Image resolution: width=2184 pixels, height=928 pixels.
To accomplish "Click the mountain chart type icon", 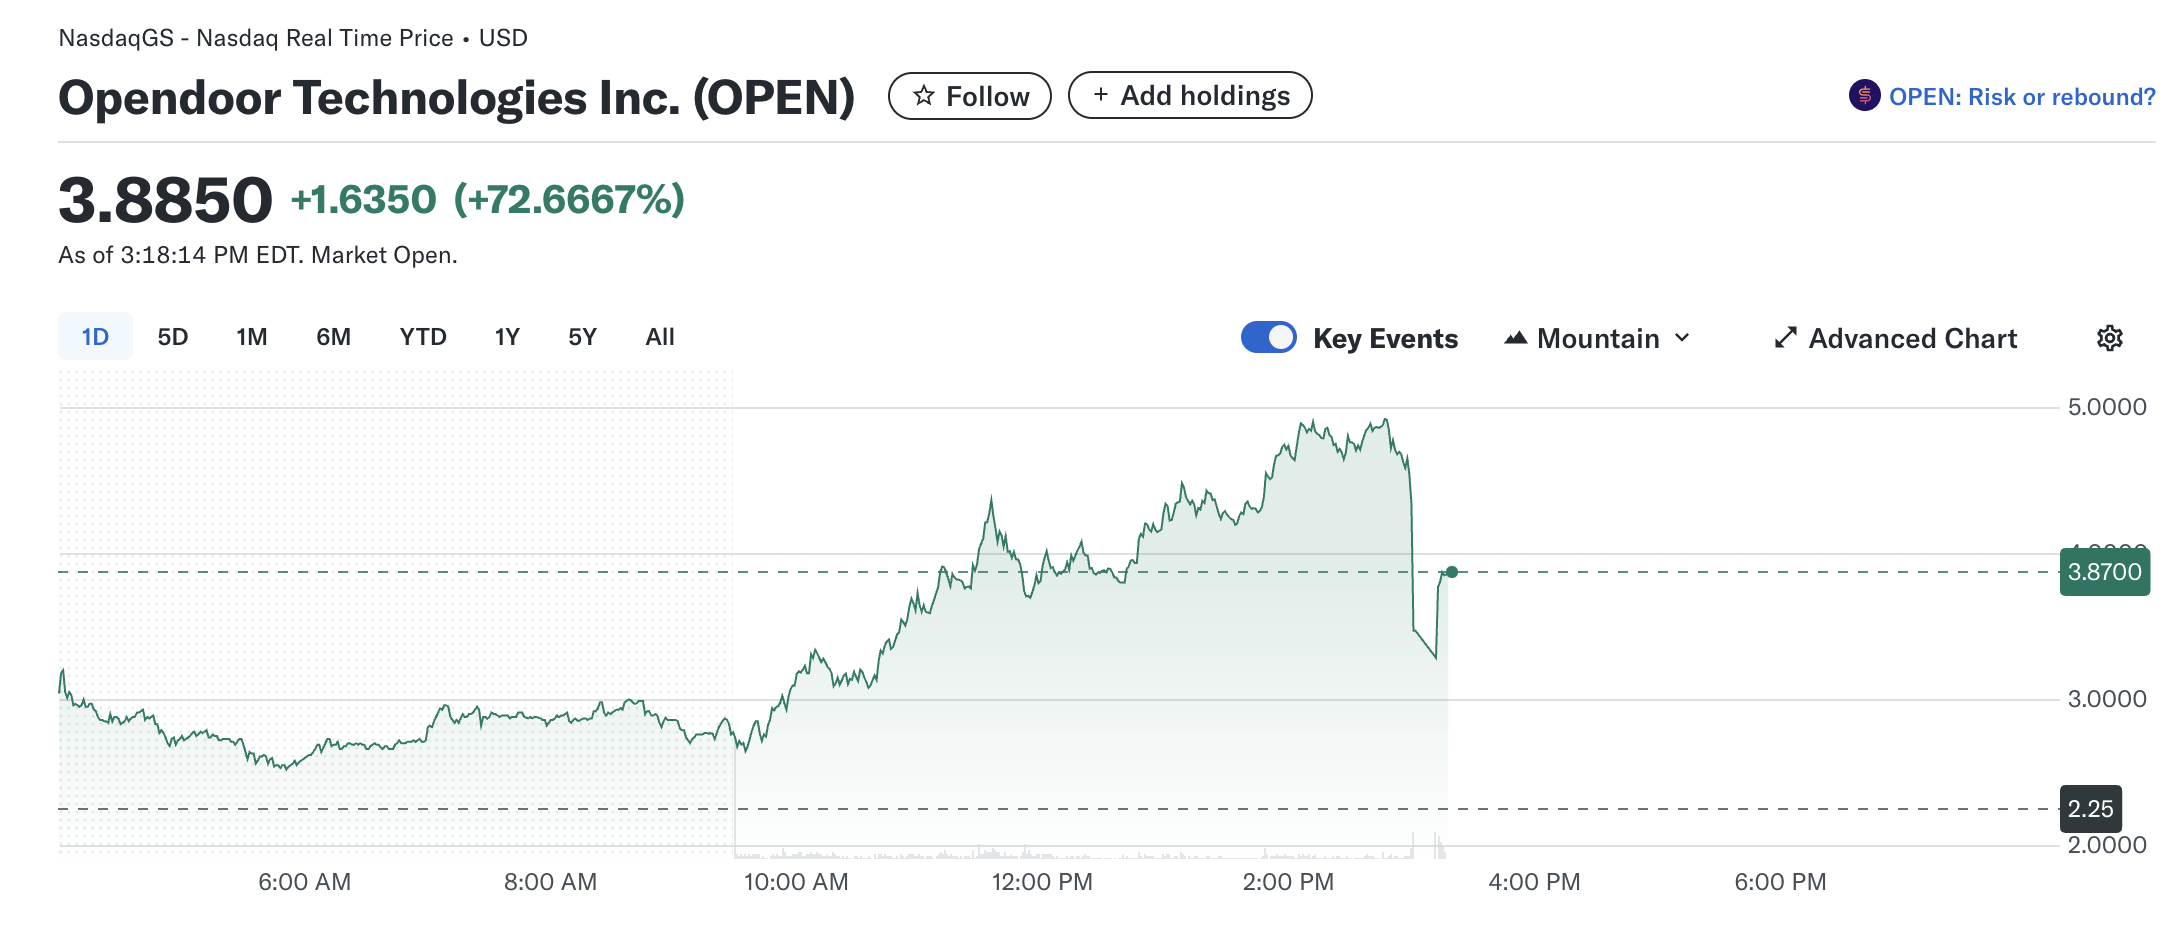I will [x=1515, y=338].
